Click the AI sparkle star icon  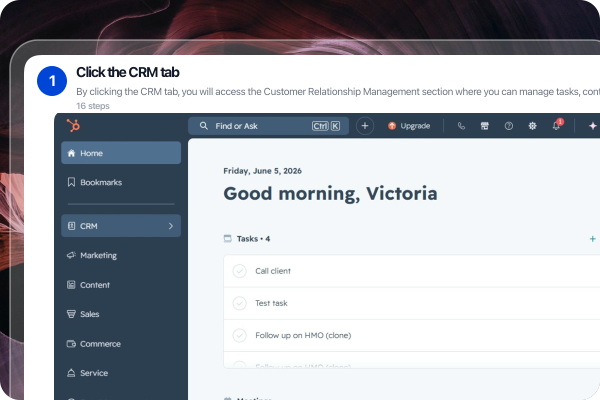coord(593,126)
